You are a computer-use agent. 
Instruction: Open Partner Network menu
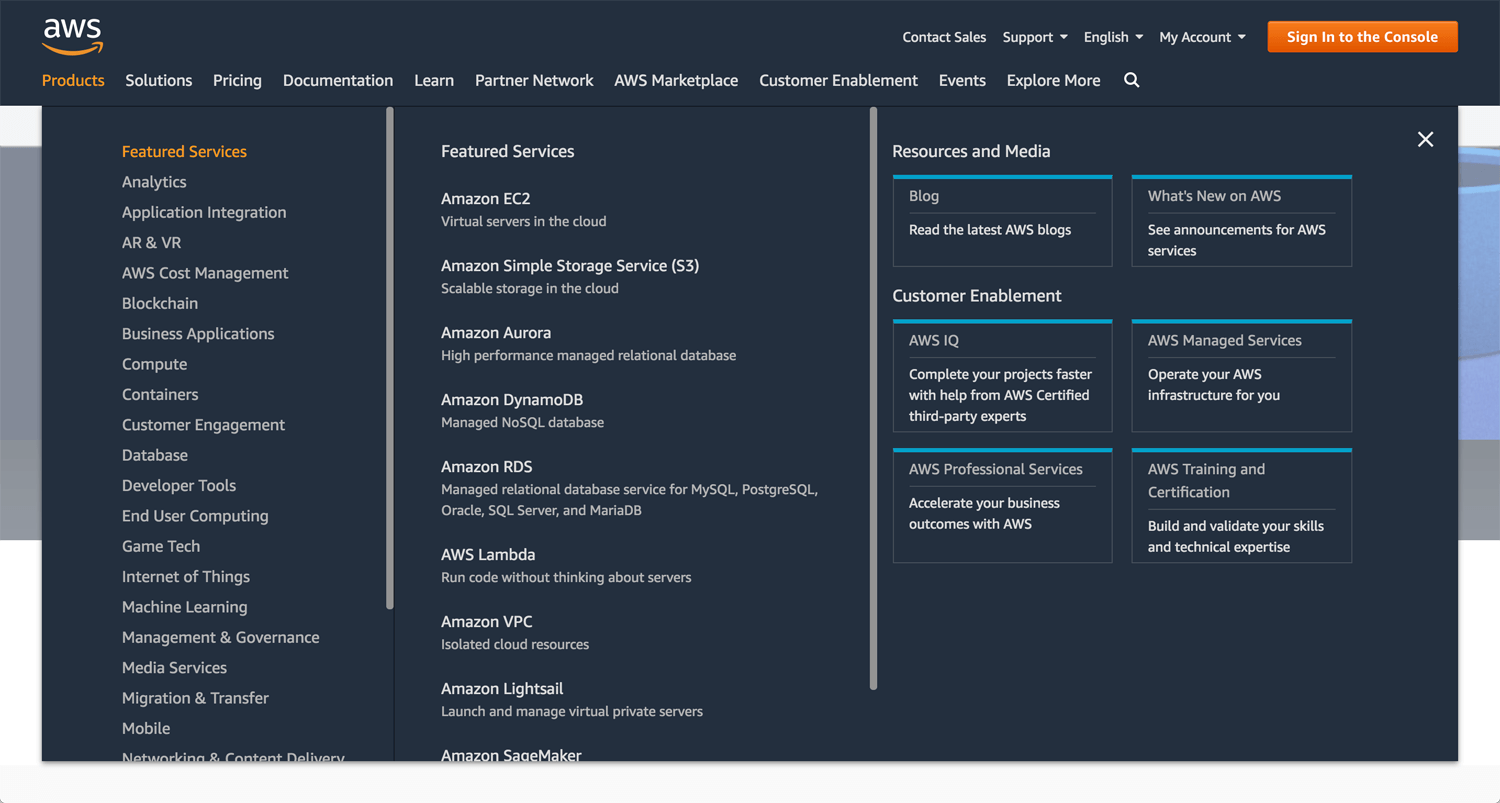click(x=534, y=80)
